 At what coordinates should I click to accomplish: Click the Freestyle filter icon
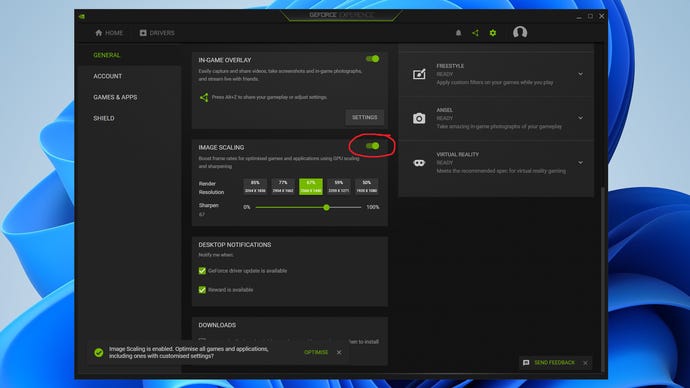click(x=419, y=74)
